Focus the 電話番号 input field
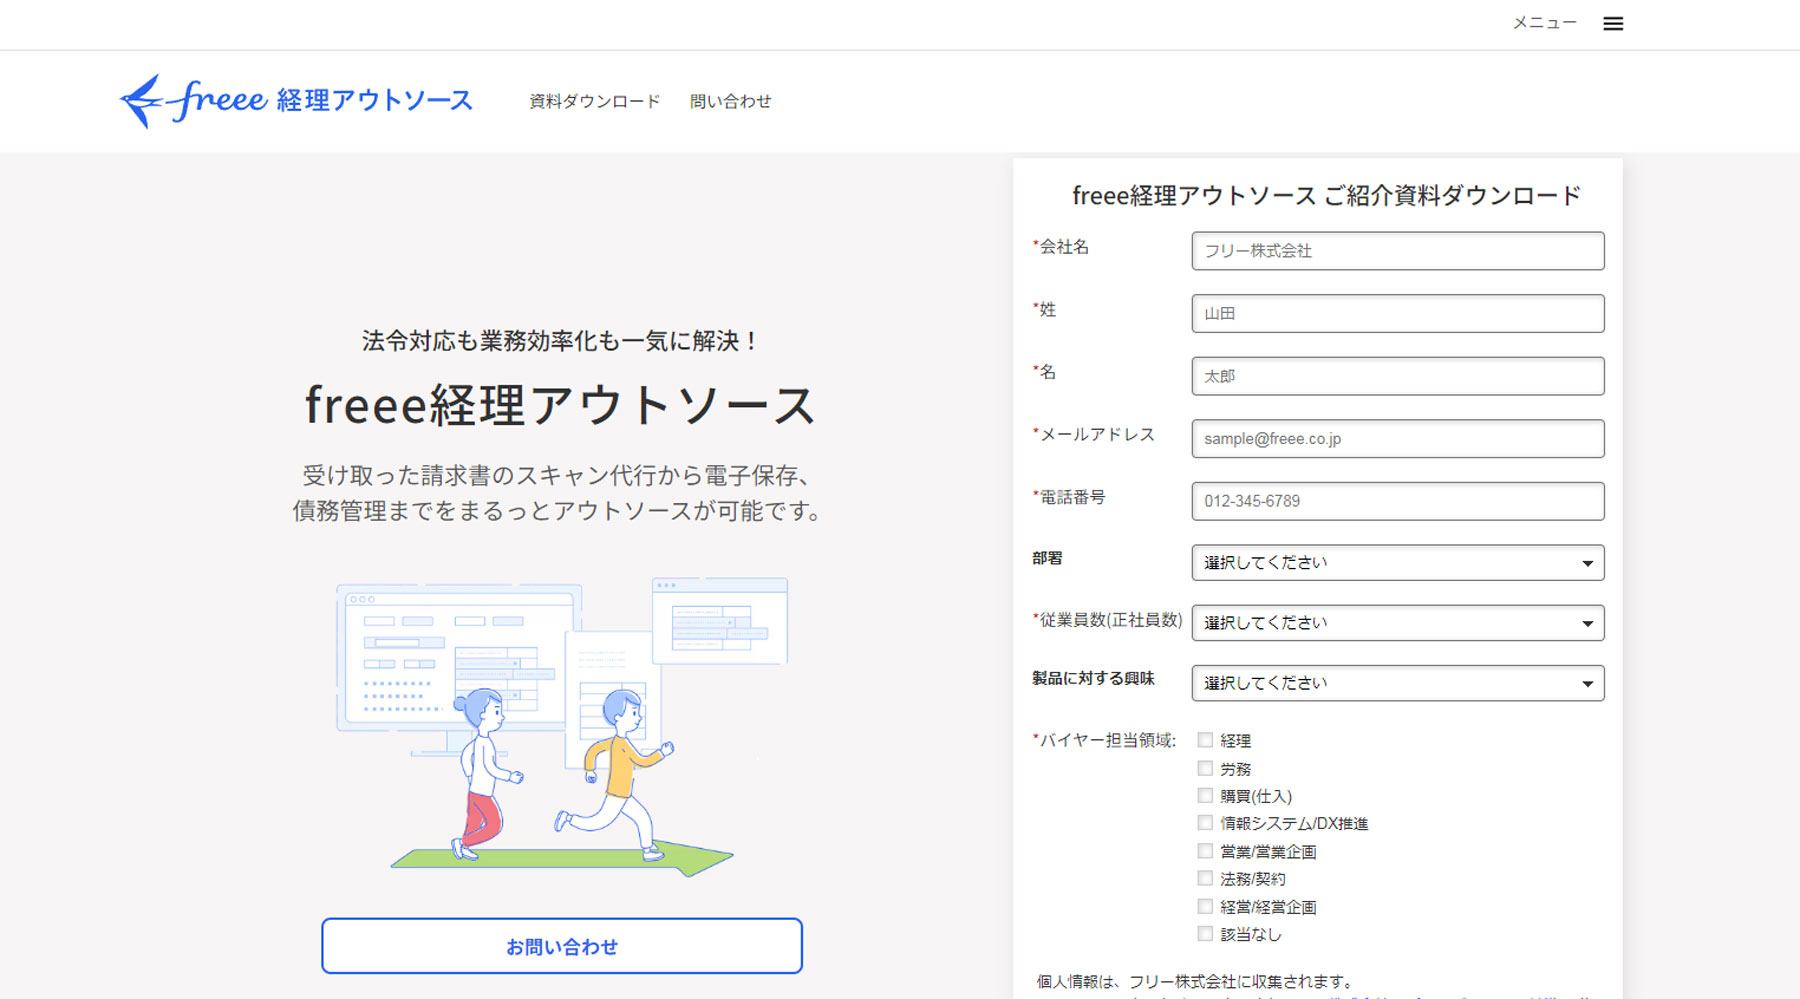 point(1398,501)
